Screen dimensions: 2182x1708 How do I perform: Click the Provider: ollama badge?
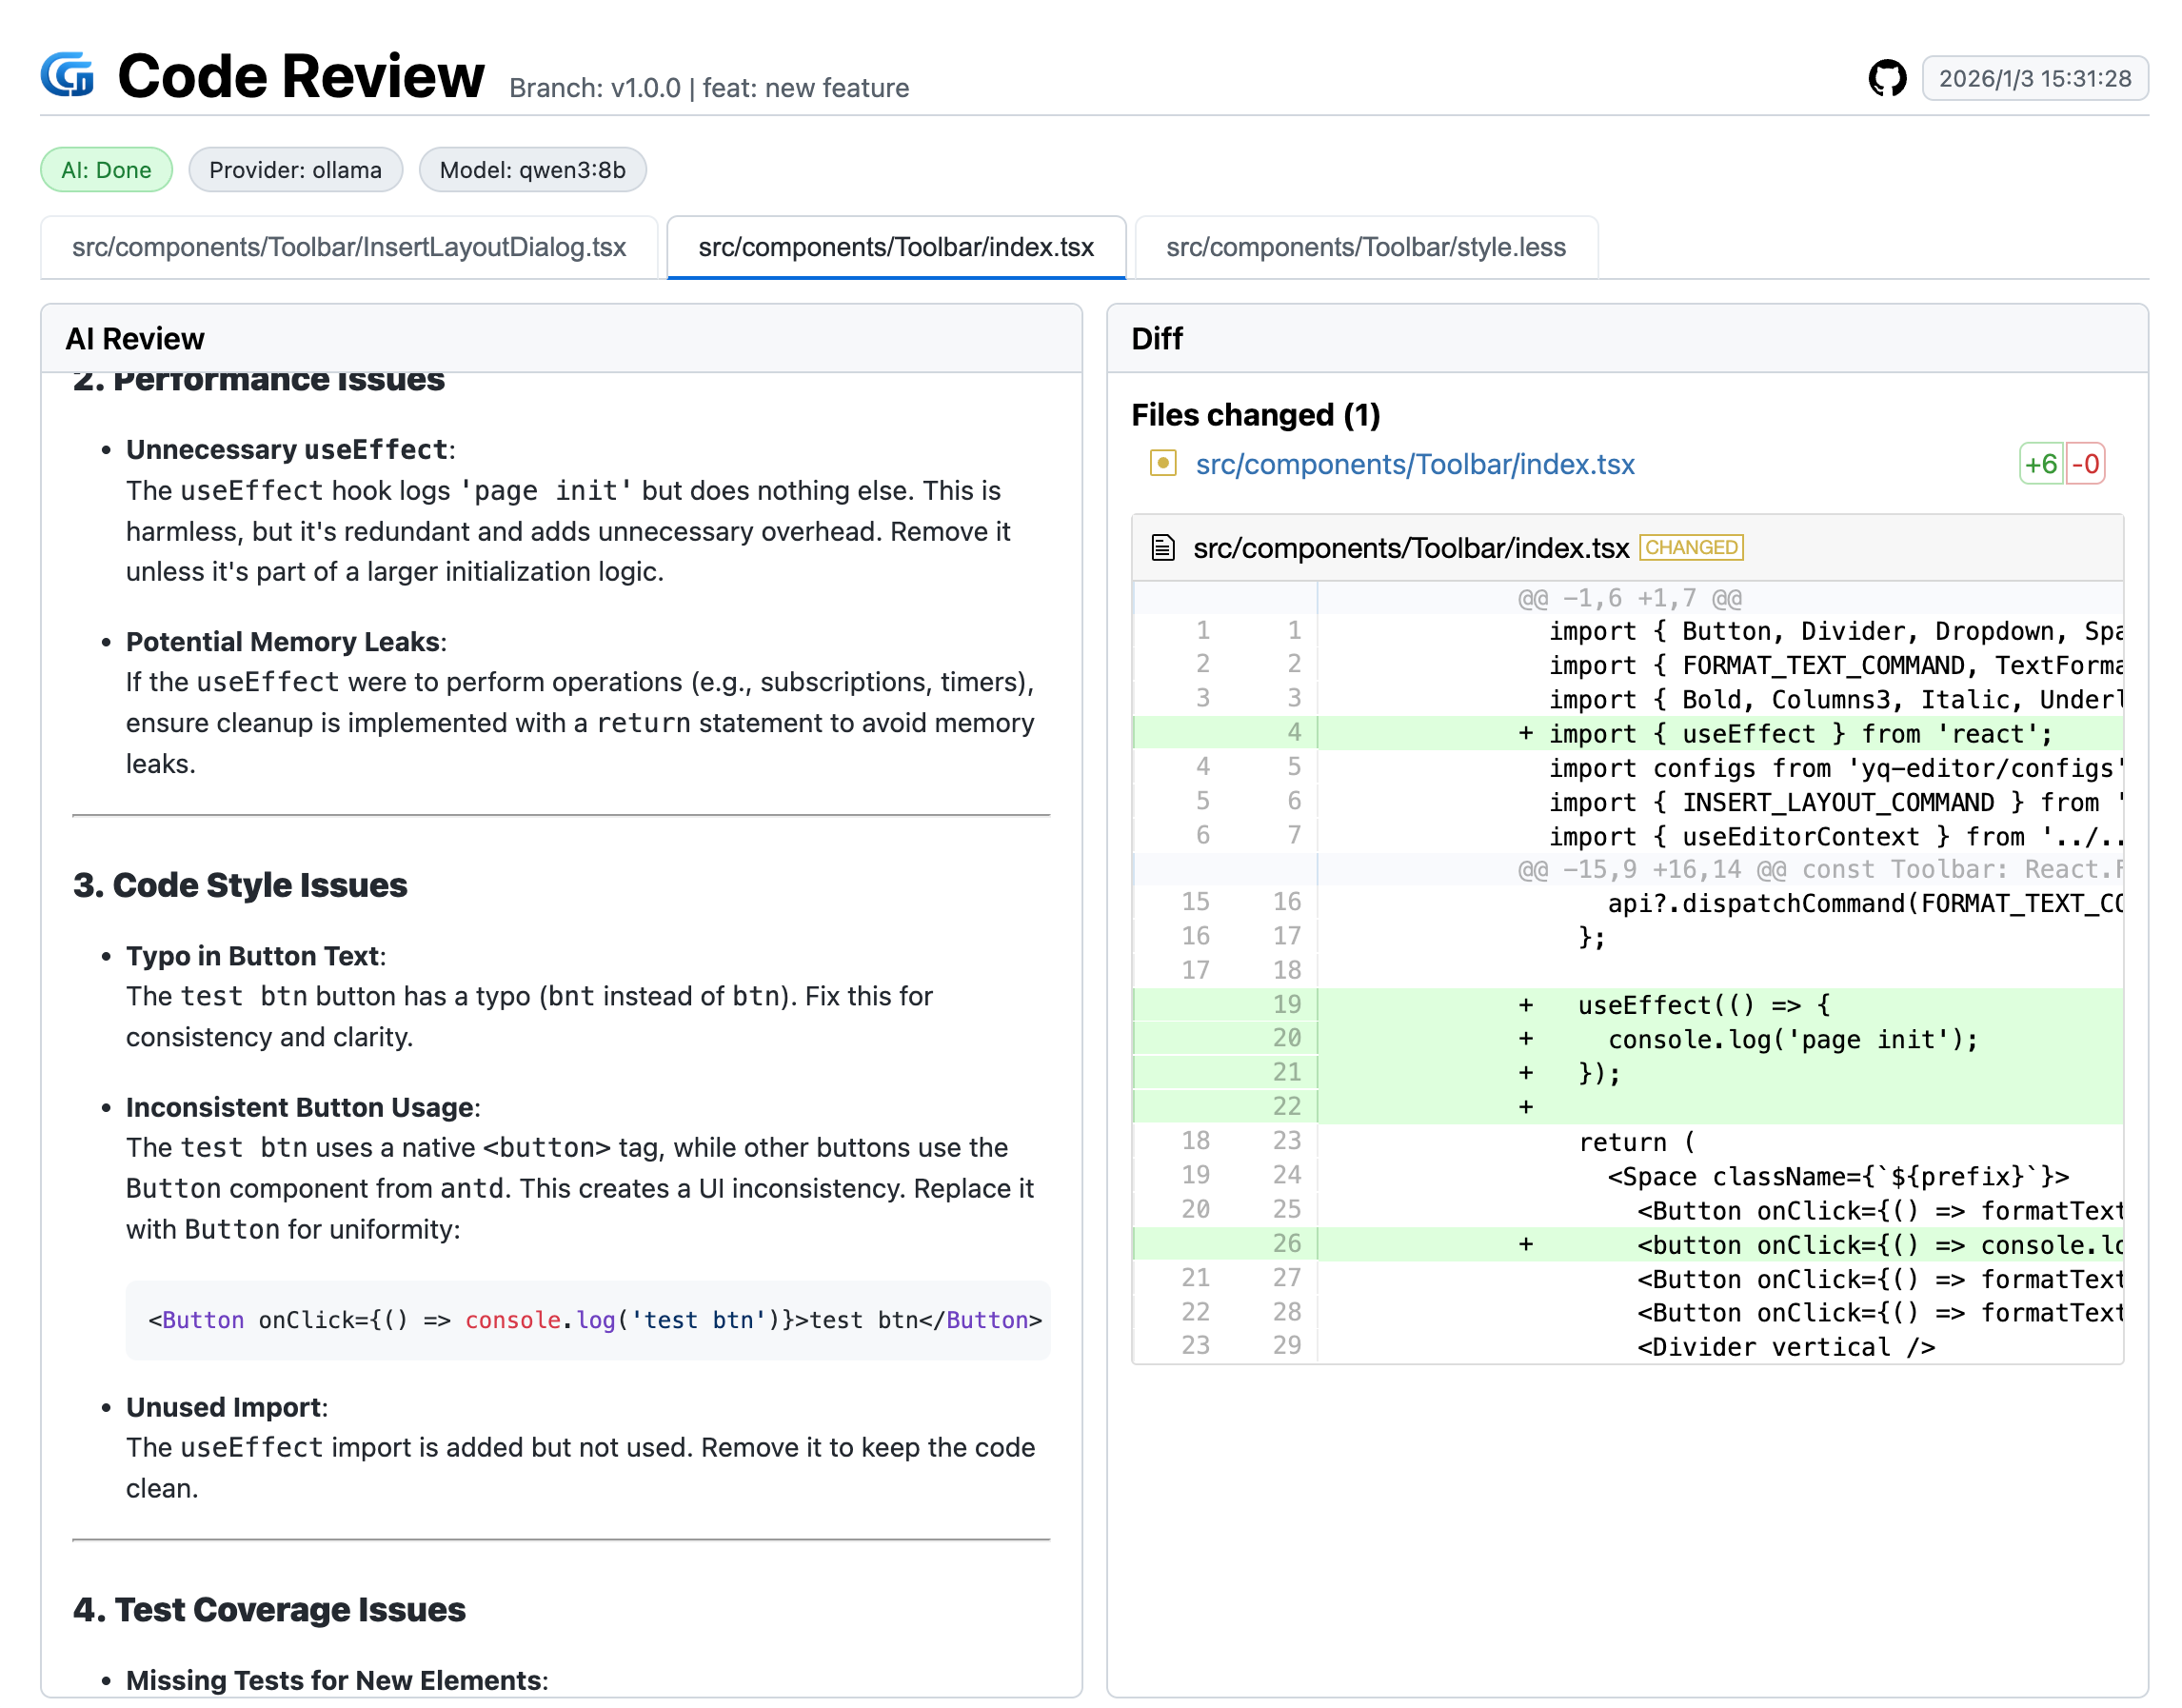pos(295,170)
